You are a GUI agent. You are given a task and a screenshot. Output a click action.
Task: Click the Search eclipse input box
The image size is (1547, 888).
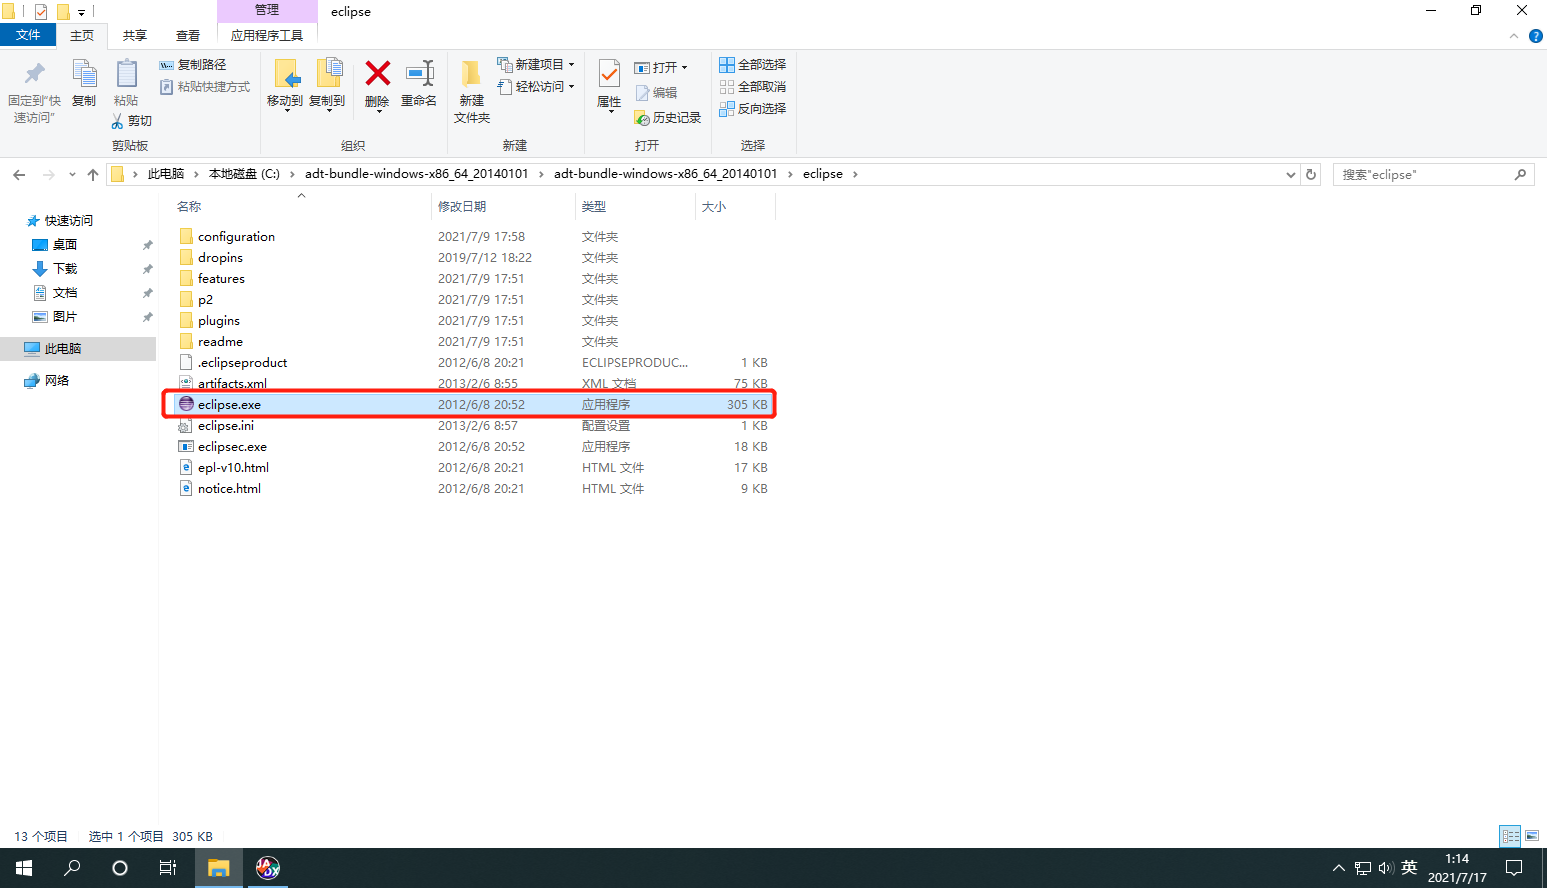click(x=1433, y=174)
